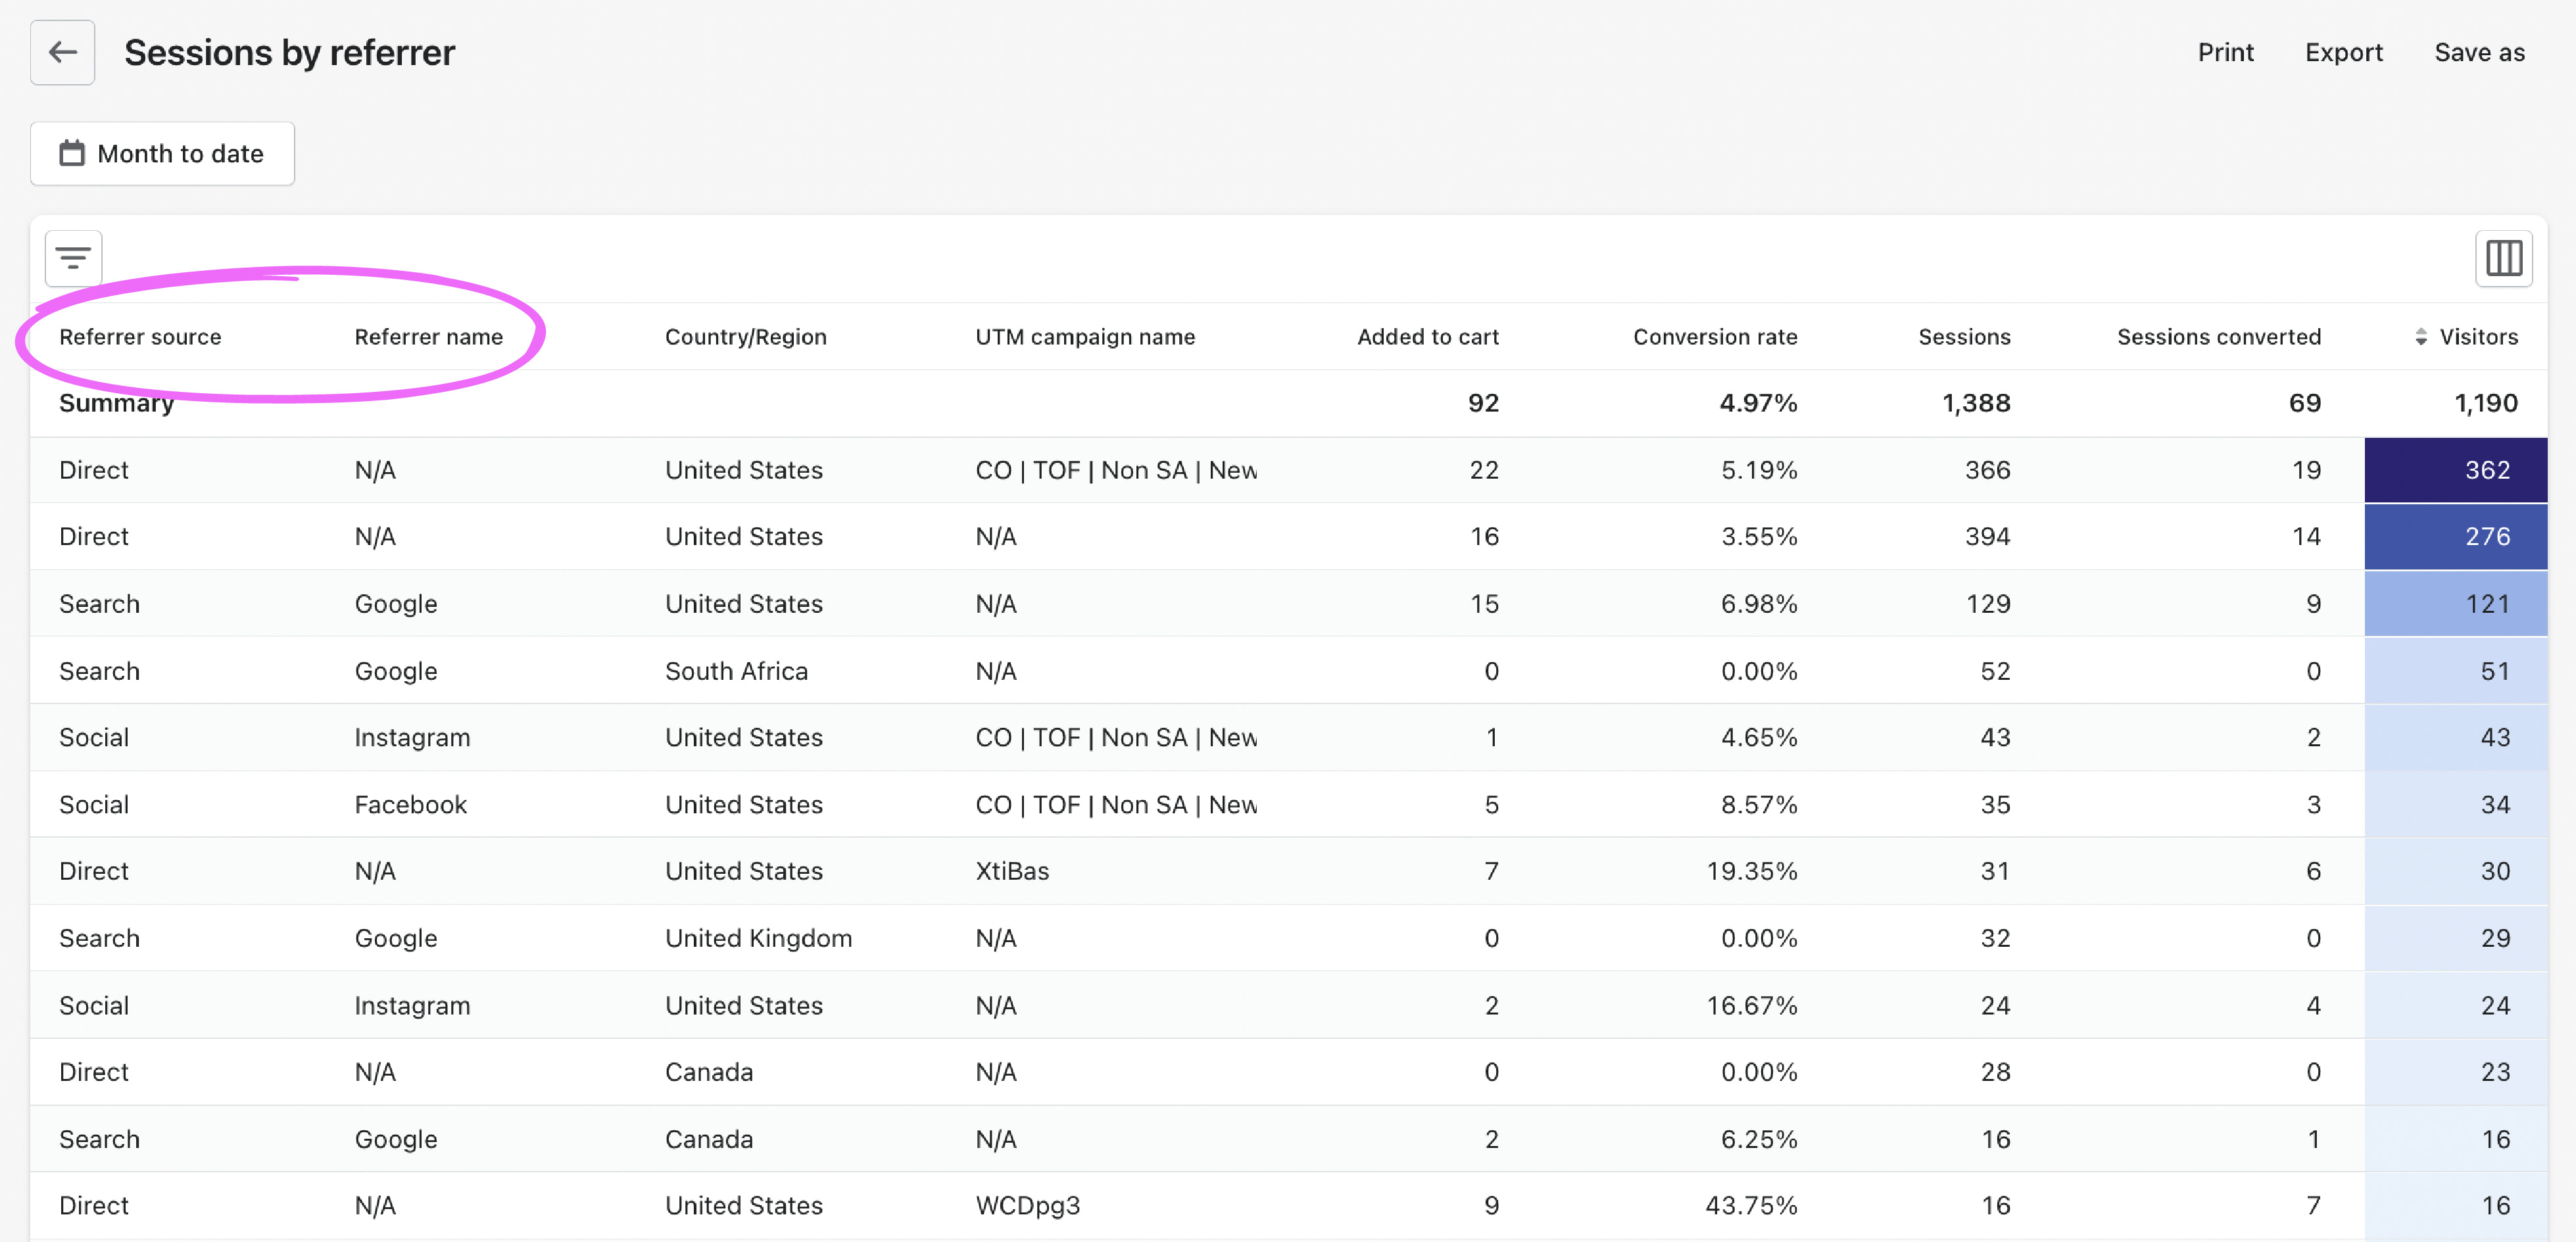
Task: Open the filter icon button
Action: point(73,258)
